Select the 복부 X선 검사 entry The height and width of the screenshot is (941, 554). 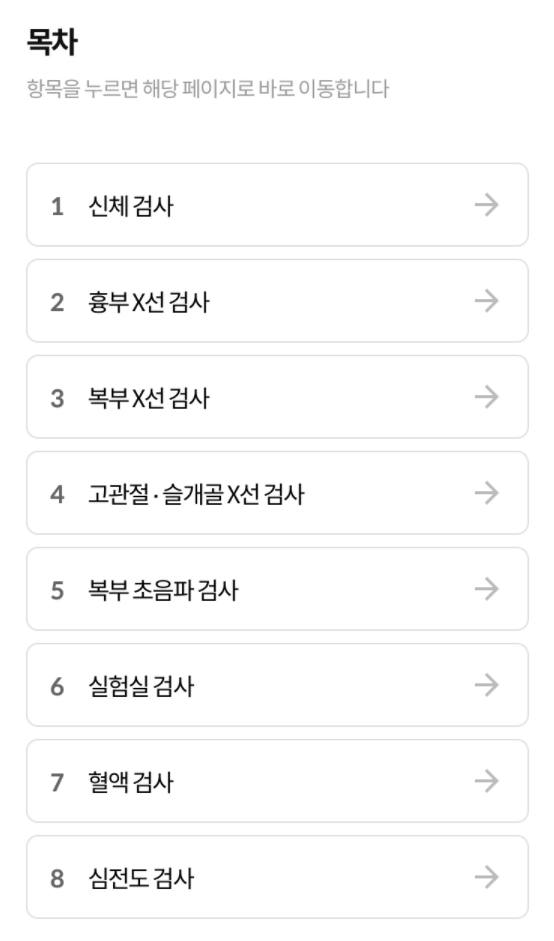tap(277, 397)
